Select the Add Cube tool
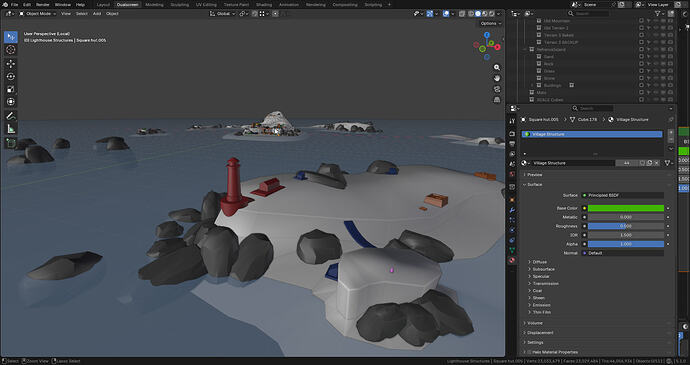Screen dimensions: 690x365 point(11,143)
